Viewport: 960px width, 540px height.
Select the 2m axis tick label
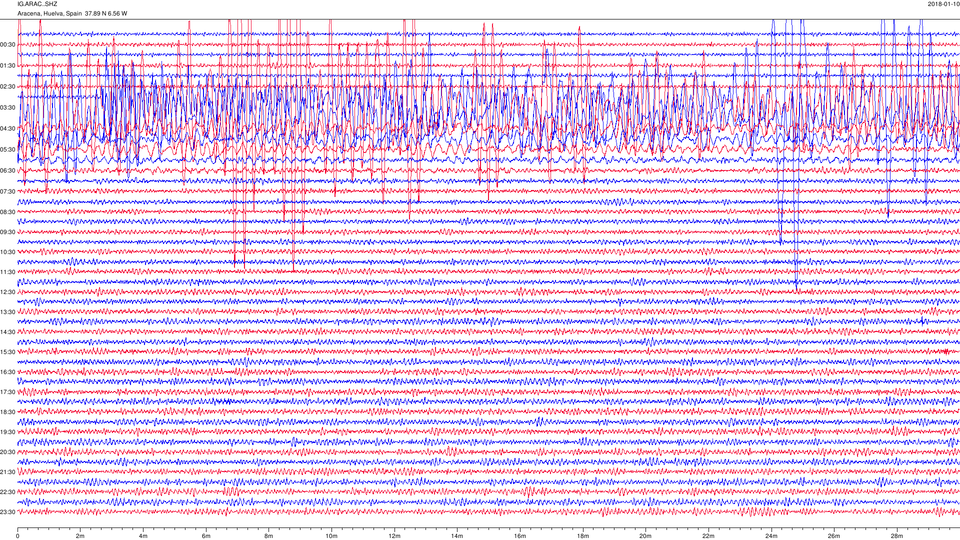pos(80,536)
